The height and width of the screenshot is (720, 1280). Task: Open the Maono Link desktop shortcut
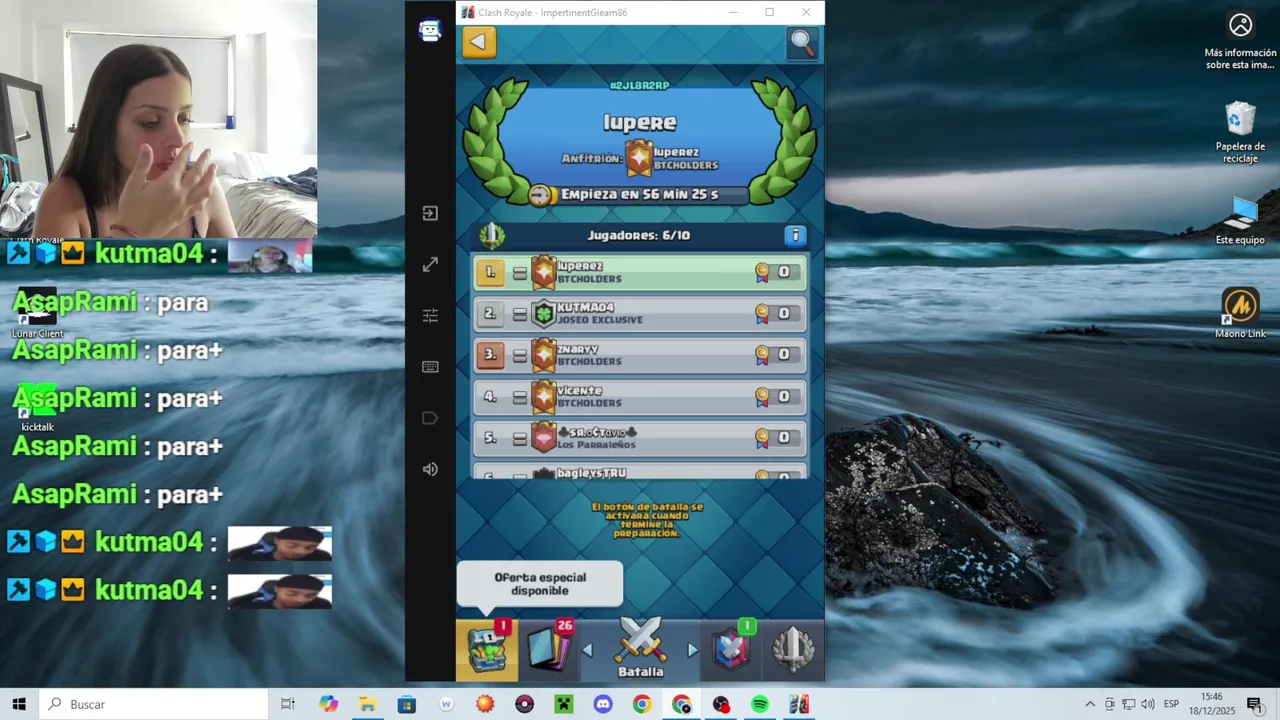[x=1240, y=313]
